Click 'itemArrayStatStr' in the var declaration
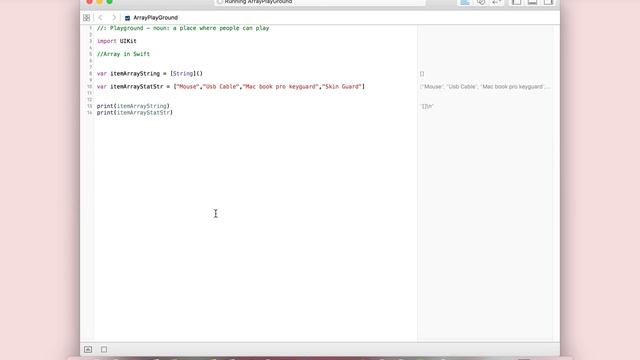640x360 pixels. pyautogui.click(x=136, y=87)
